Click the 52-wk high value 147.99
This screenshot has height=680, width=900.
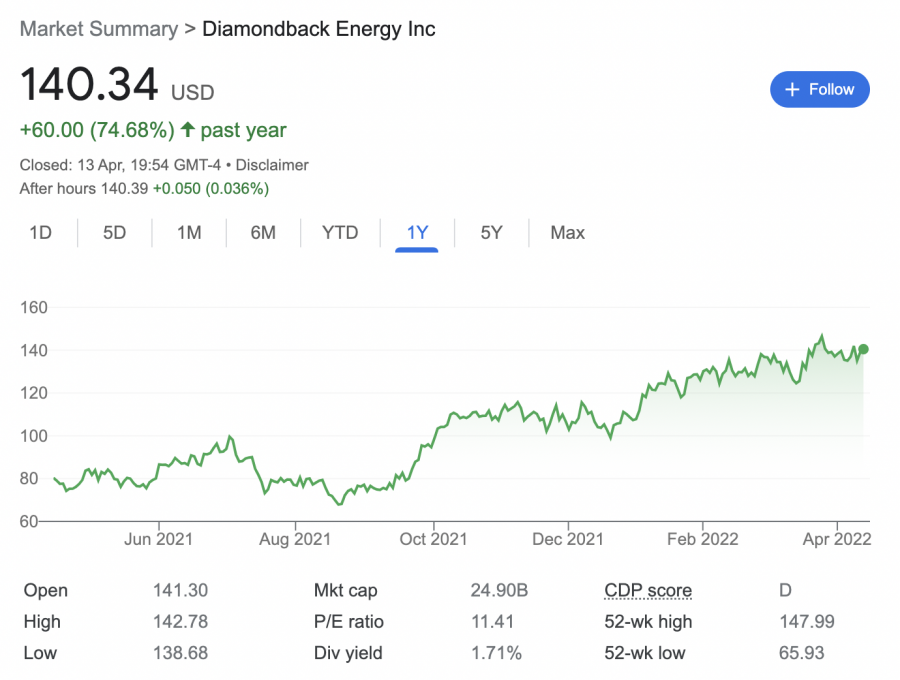(807, 621)
